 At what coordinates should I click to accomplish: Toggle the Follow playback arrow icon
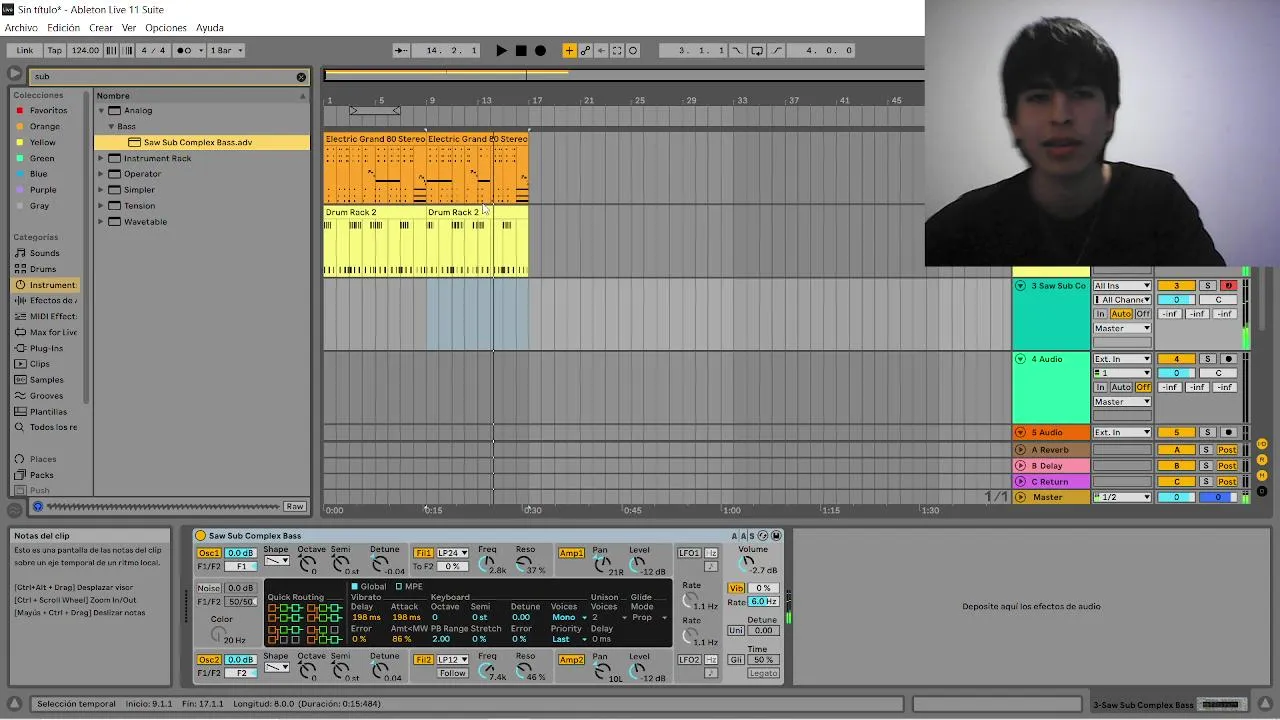[401, 50]
